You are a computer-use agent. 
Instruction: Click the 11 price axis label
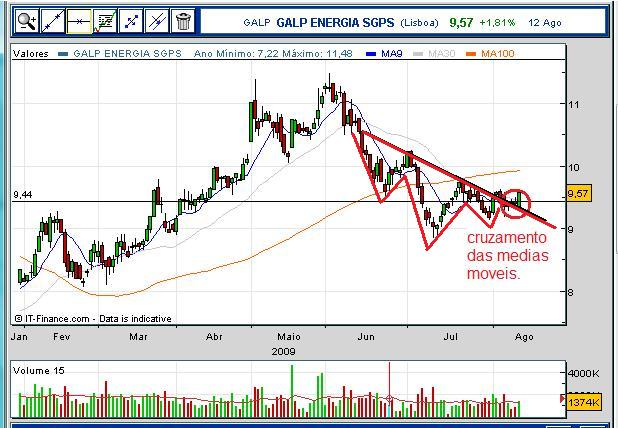point(574,104)
